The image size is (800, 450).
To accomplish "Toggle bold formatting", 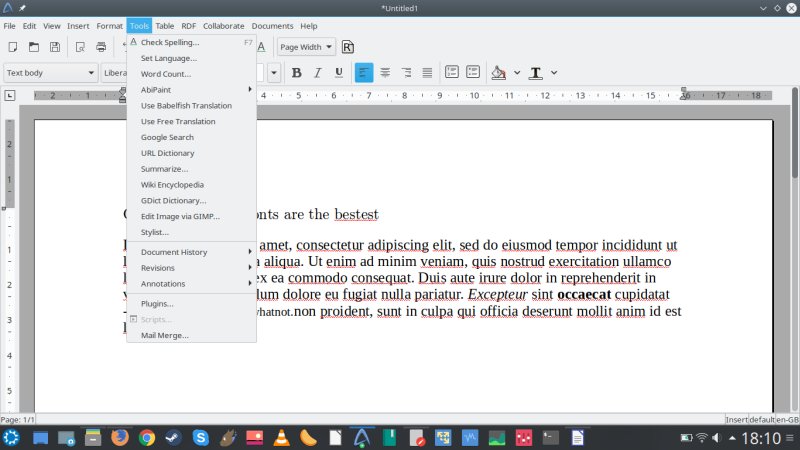I will [x=296, y=72].
